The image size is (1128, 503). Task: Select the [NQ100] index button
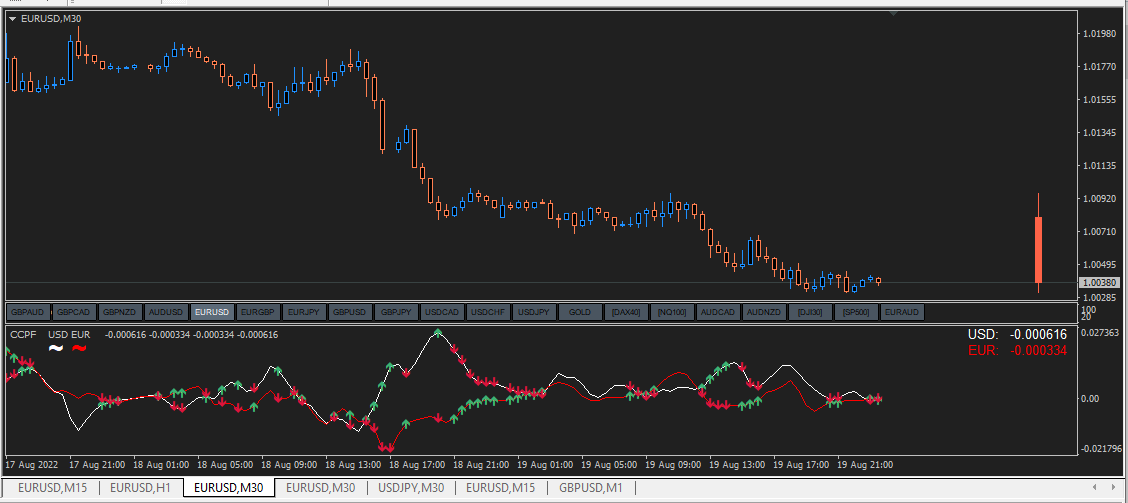pos(673,312)
